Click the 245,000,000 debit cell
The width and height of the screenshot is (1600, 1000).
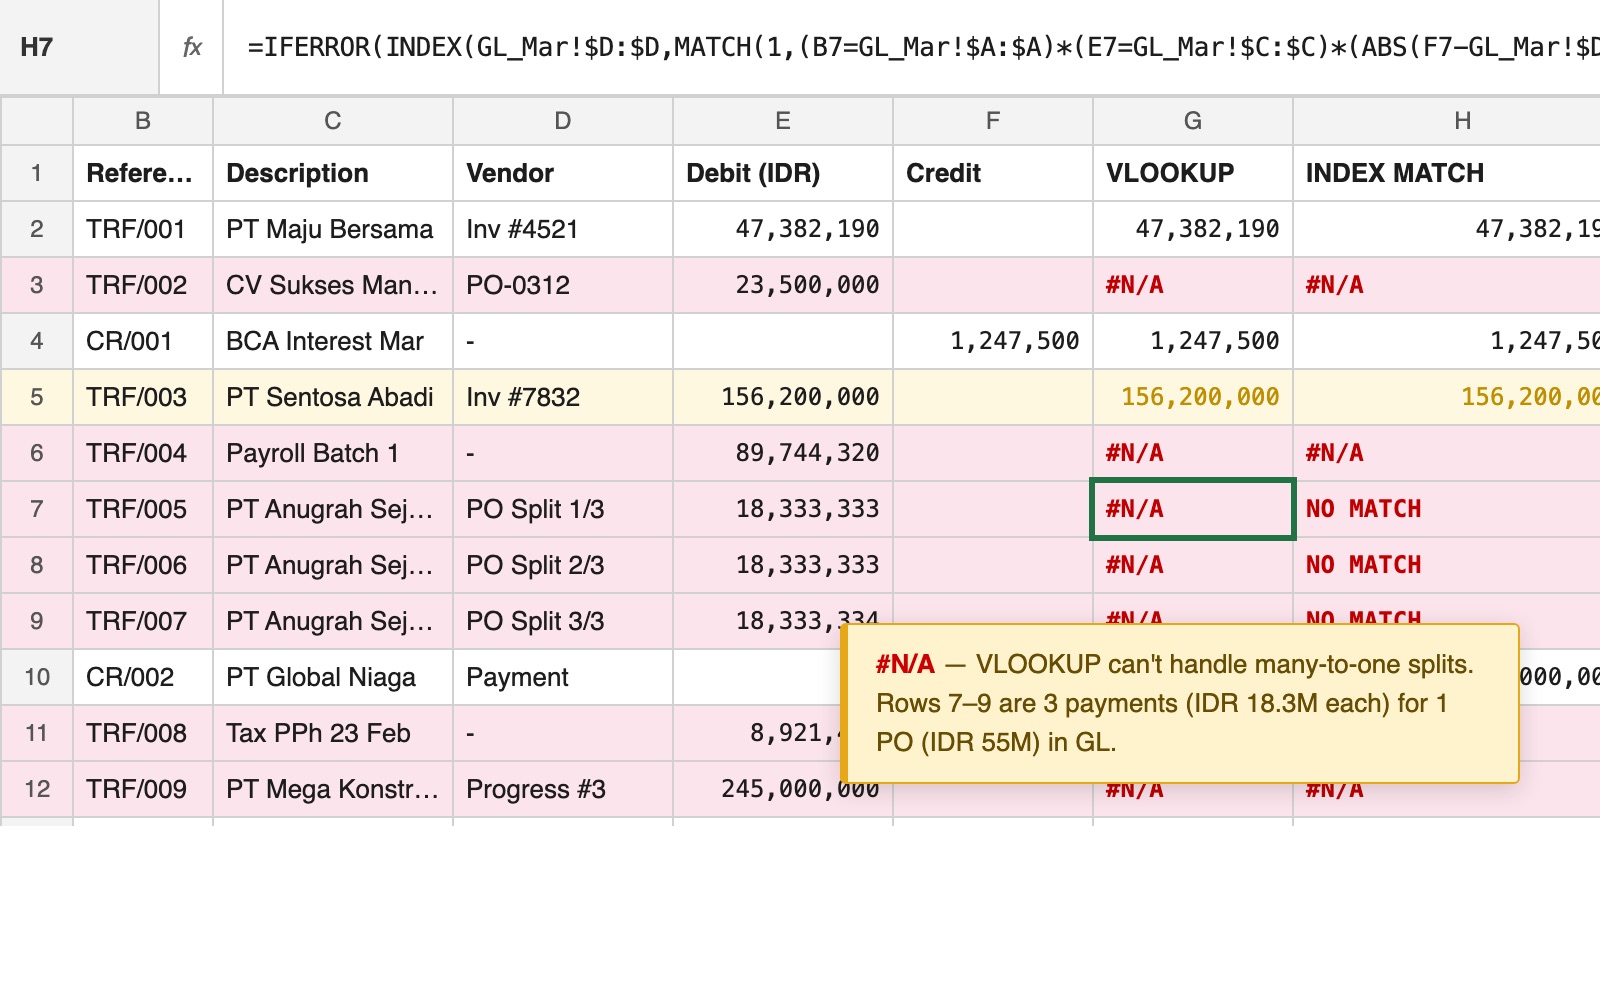[x=782, y=789]
